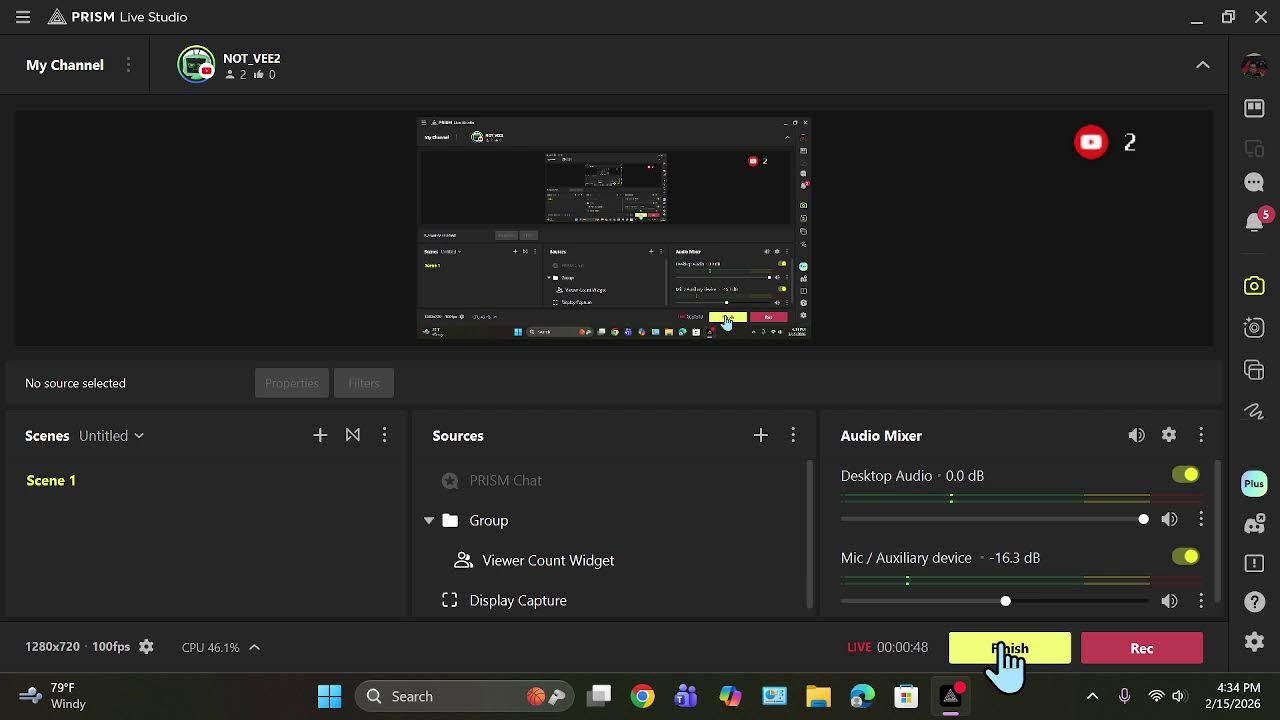
Task: Click the Audio Mixer scrollbar
Action: pyautogui.click(x=1217, y=530)
